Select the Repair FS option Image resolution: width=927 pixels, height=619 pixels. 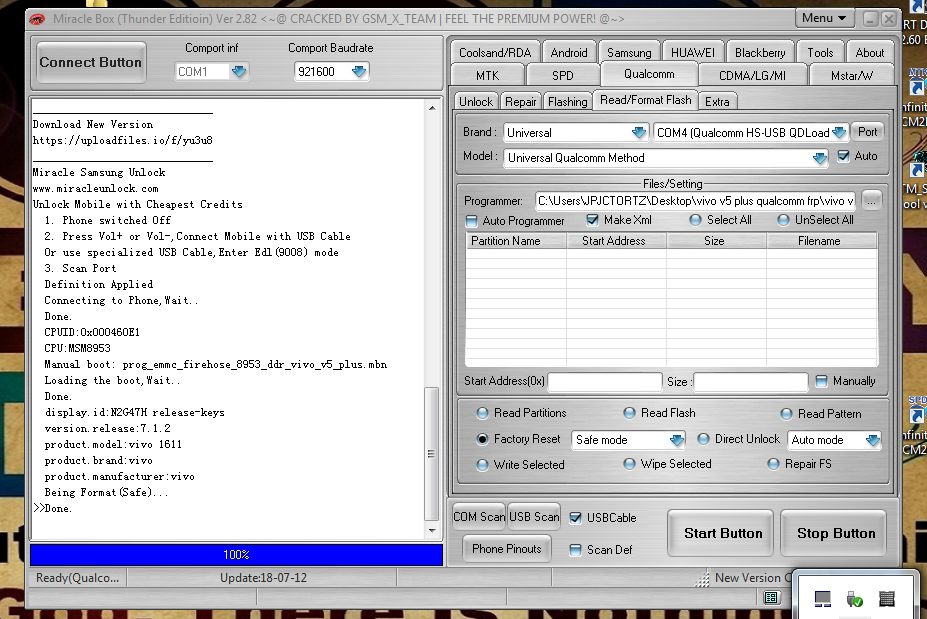(x=773, y=464)
